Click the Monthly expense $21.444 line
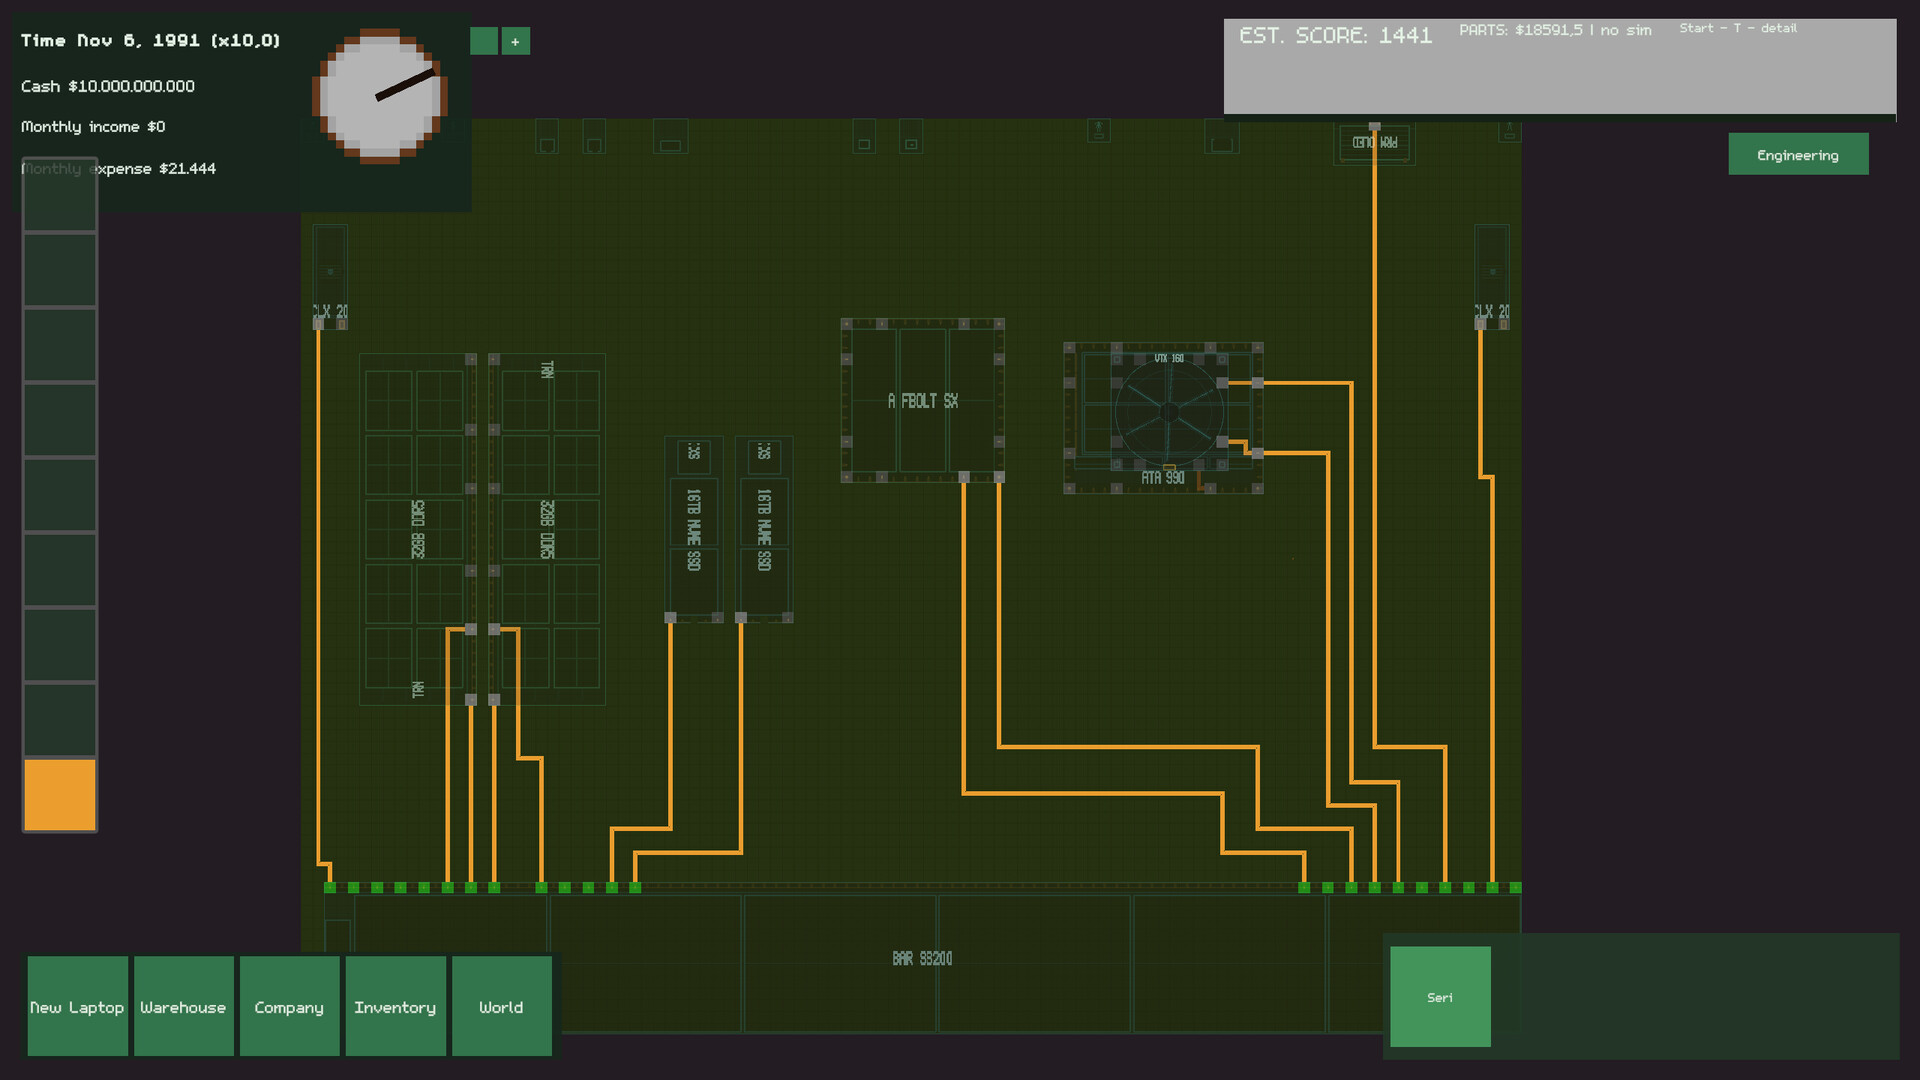This screenshot has height=1080, width=1920. click(118, 169)
